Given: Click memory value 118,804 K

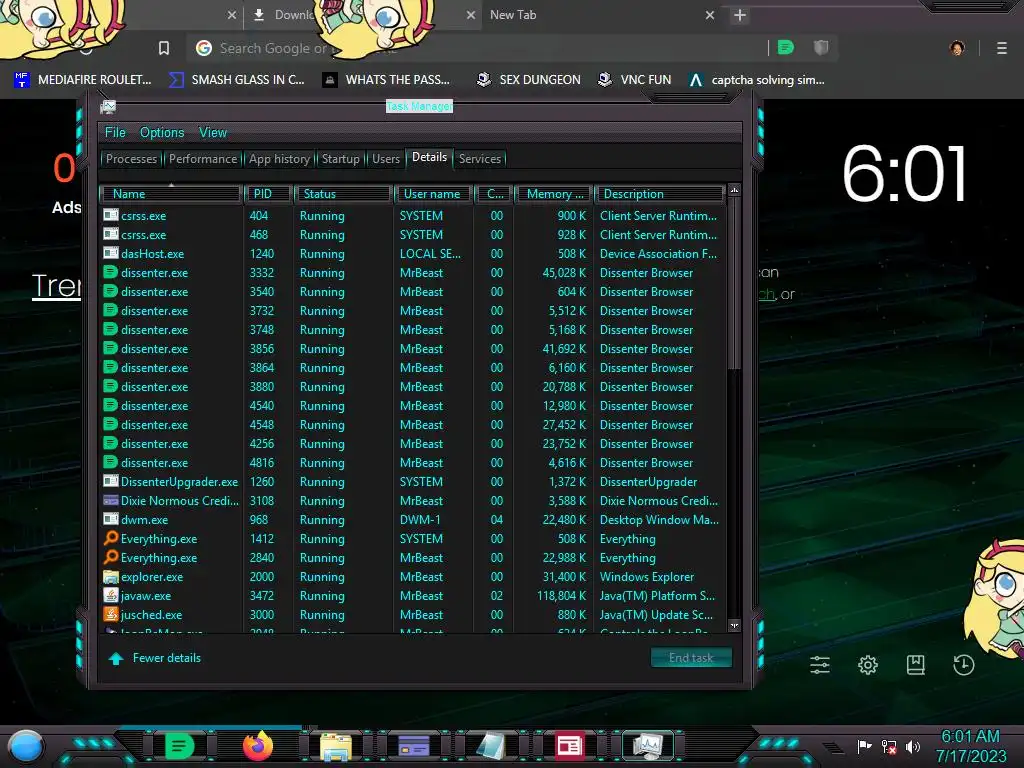Looking at the screenshot, I should [562, 596].
